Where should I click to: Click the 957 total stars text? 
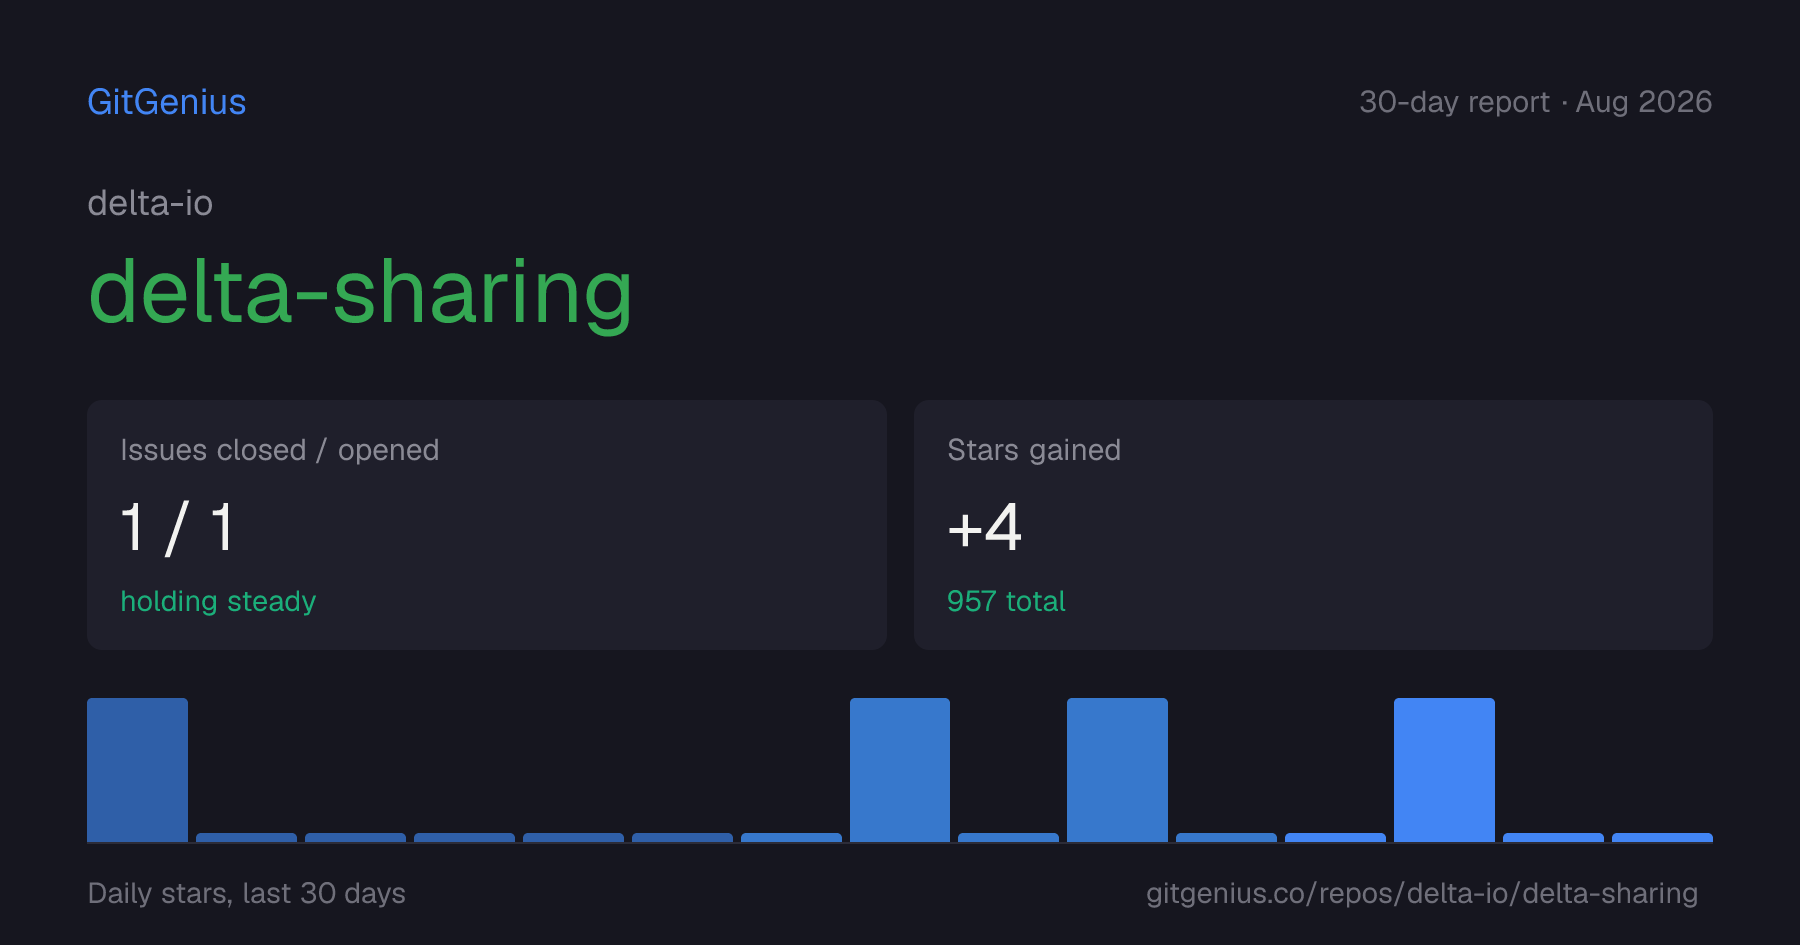tap(1006, 601)
